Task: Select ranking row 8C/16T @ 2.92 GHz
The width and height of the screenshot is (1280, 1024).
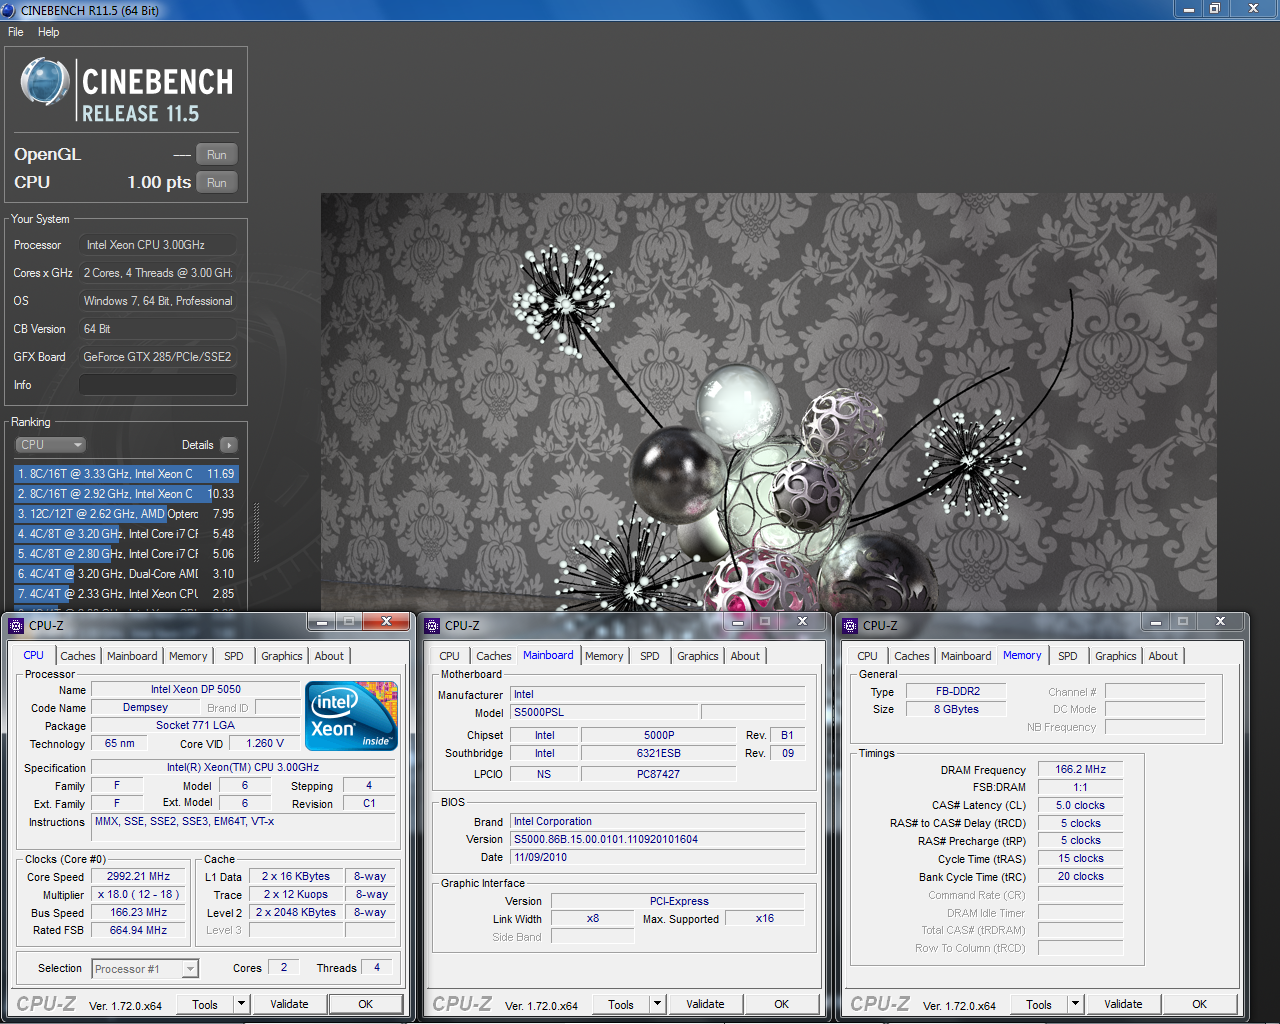Action: click(126, 494)
